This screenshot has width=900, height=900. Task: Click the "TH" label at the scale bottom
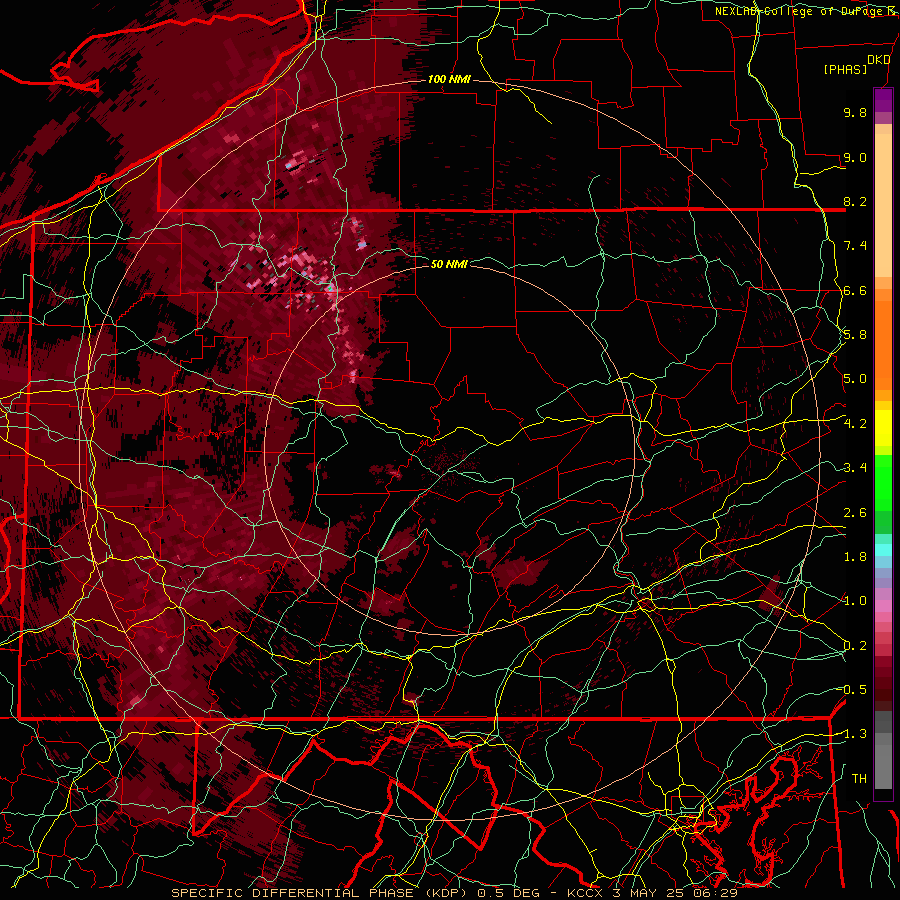click(859, 779)
